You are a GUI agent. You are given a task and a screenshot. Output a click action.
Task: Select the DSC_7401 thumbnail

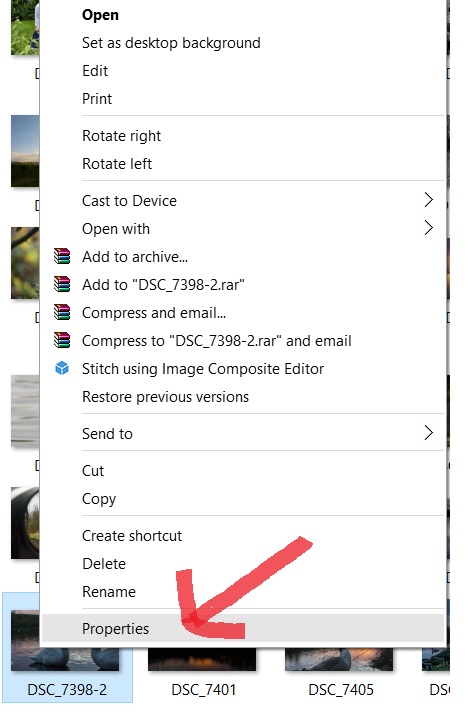tap(202, 659)
